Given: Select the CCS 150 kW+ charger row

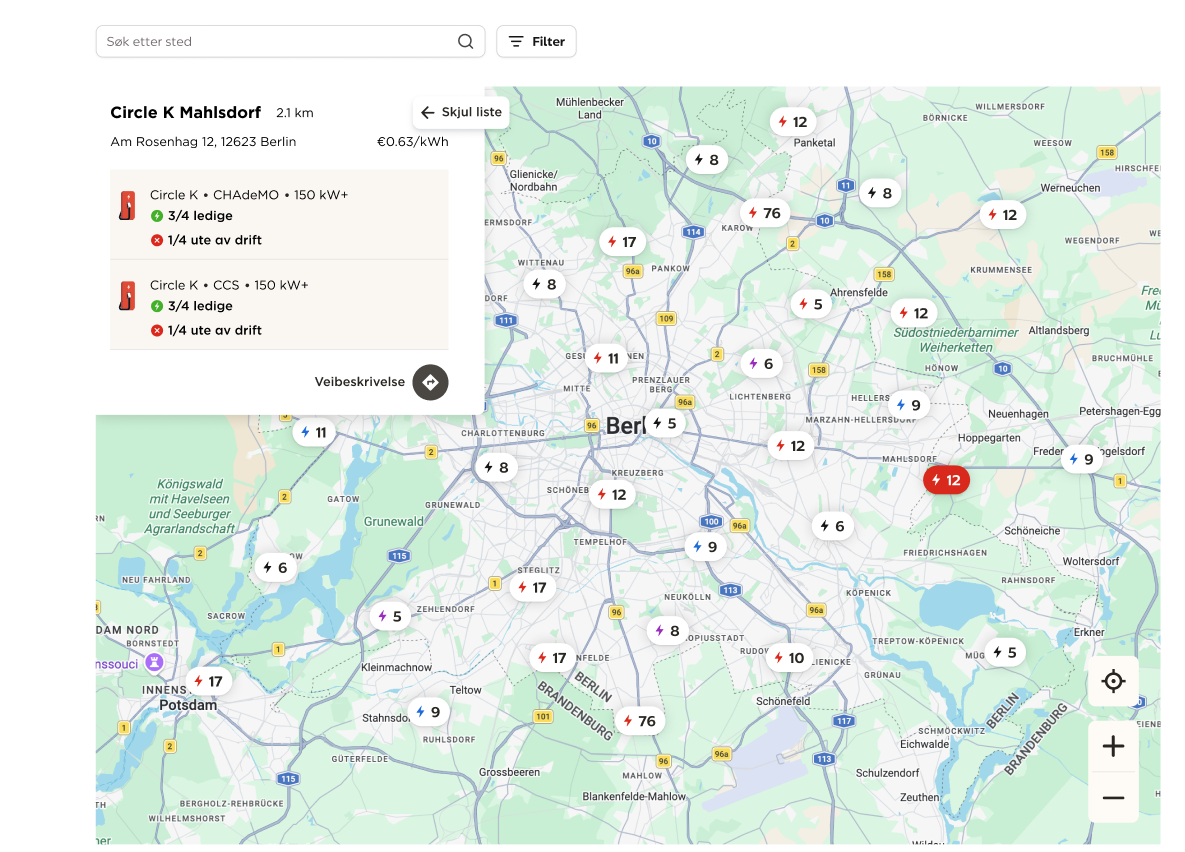Looking at the screenshot, I should [280, 305].
